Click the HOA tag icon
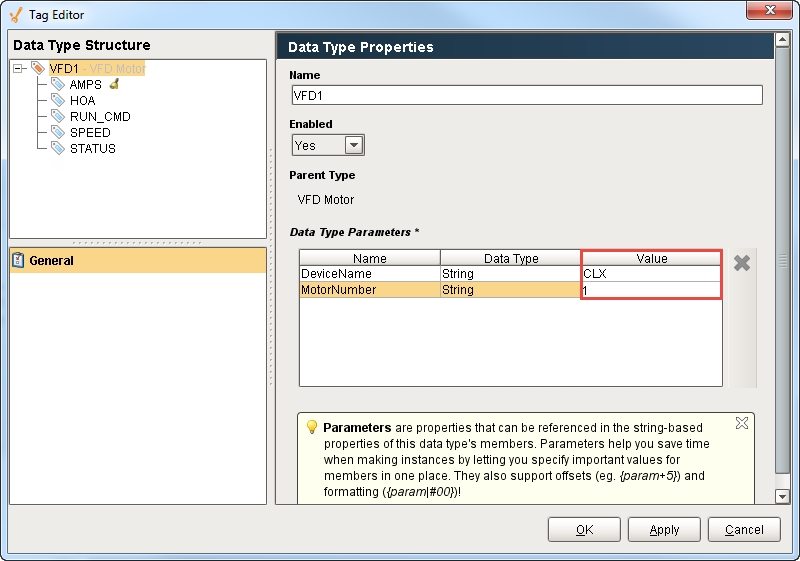 click(x=58, y=101)
